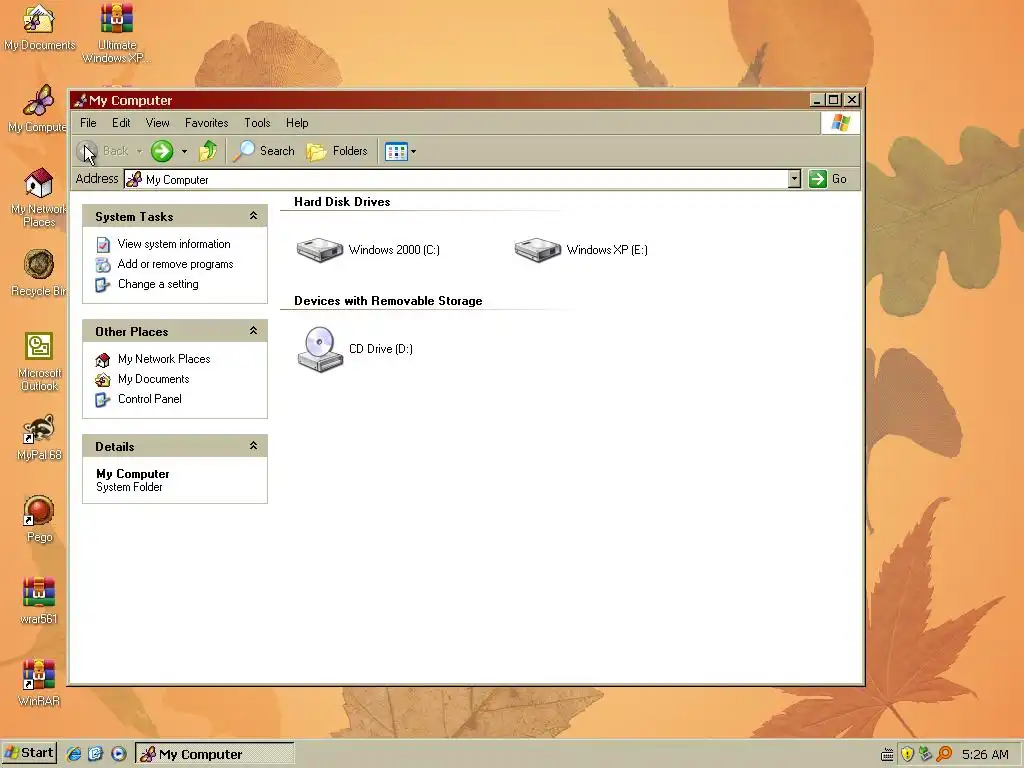
Task: Open Views dropdown arrow in toolbar
Action: 413,152
